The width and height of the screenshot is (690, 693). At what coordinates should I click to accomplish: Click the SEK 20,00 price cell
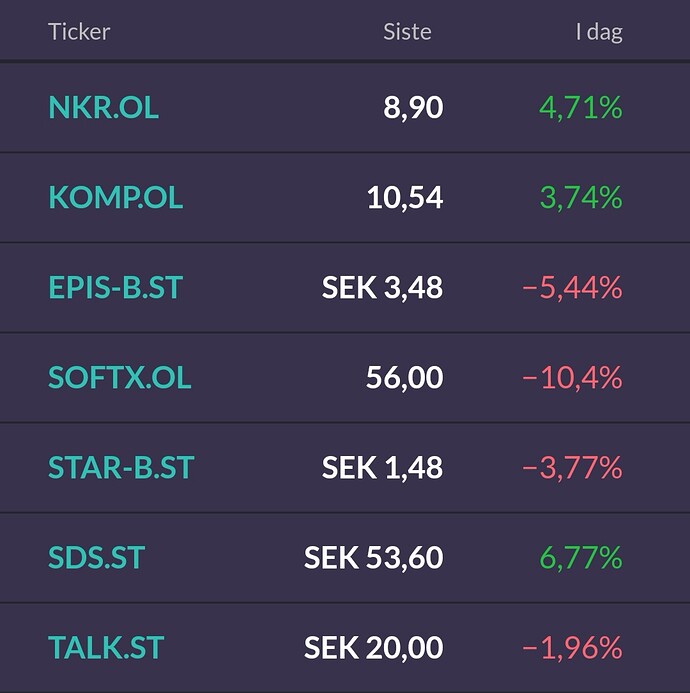coord(374,648)
